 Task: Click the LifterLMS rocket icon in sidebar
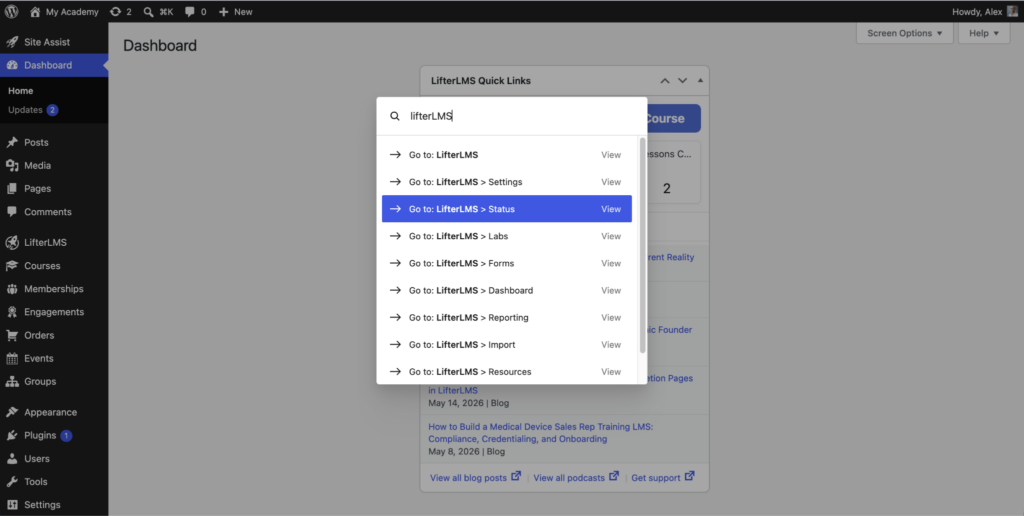pyautogui.click(x=12, y=242)
